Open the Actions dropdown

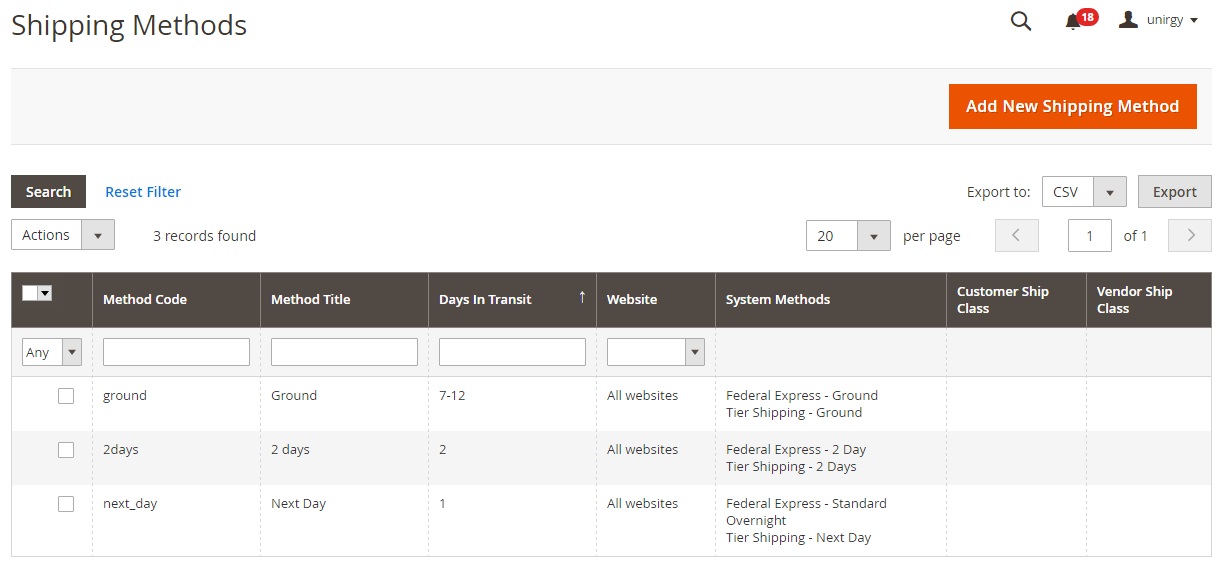point(63,235)
